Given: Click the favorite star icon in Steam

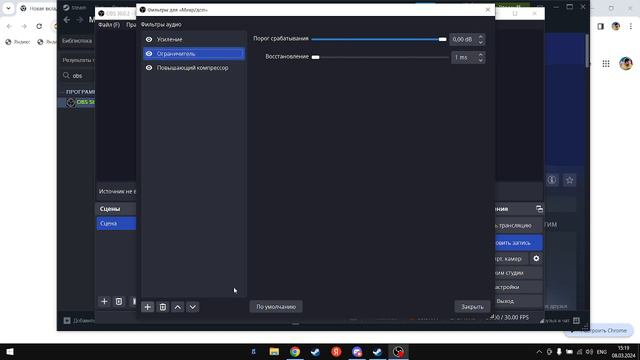Looking at the screenshot, I should click(x=570, y=180).
